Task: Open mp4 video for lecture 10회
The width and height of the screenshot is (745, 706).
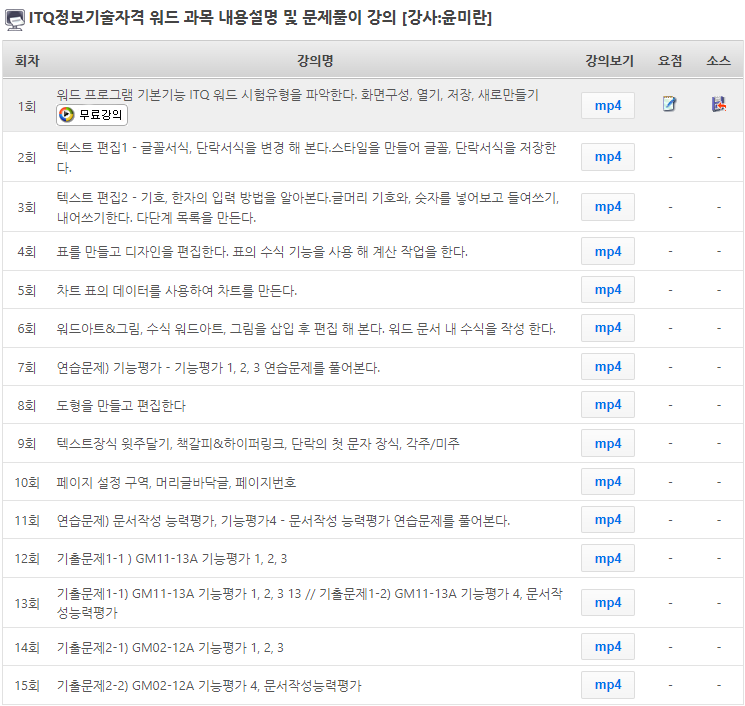Action: coord(608,482)
